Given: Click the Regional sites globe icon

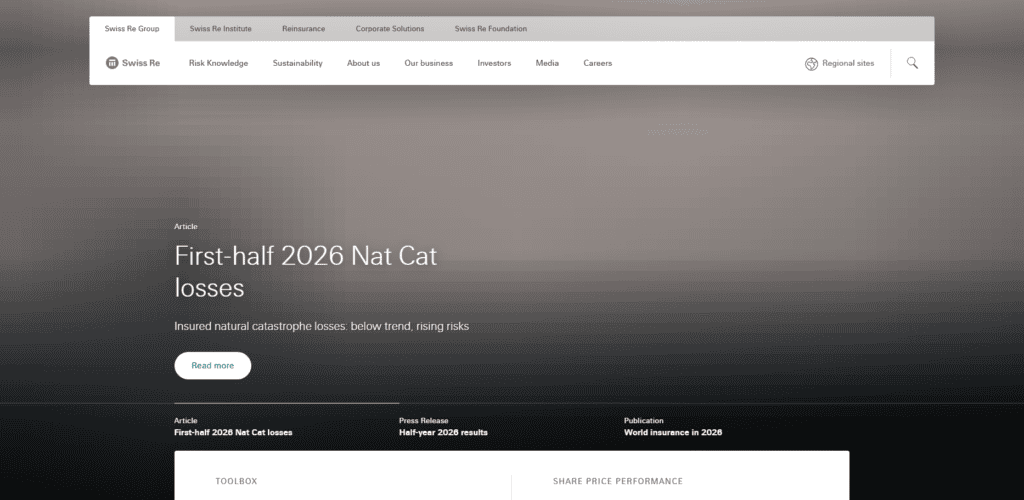Looking at the screenshot, I should (811, 63).
